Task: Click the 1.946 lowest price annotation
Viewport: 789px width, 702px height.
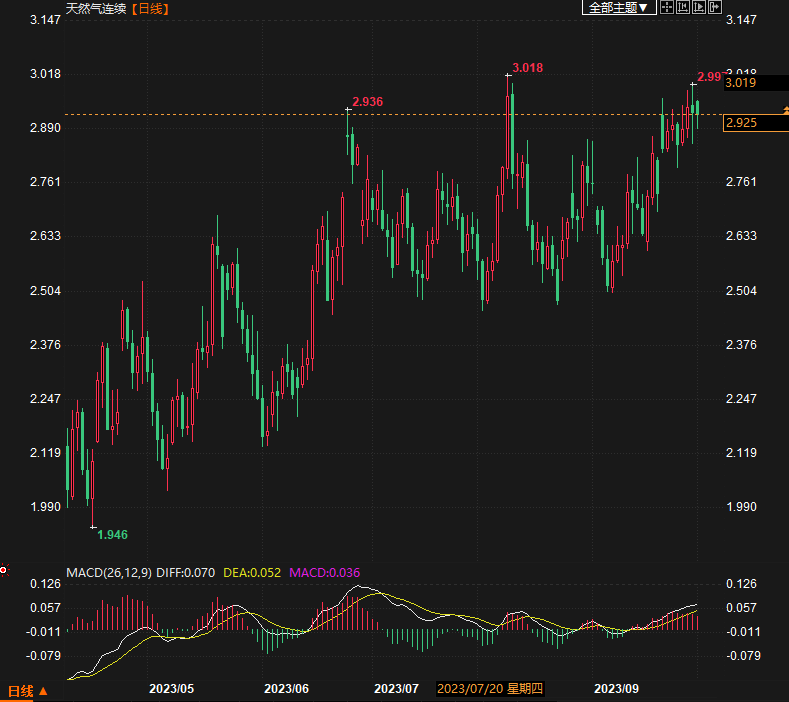Action: tap(112, 534)
